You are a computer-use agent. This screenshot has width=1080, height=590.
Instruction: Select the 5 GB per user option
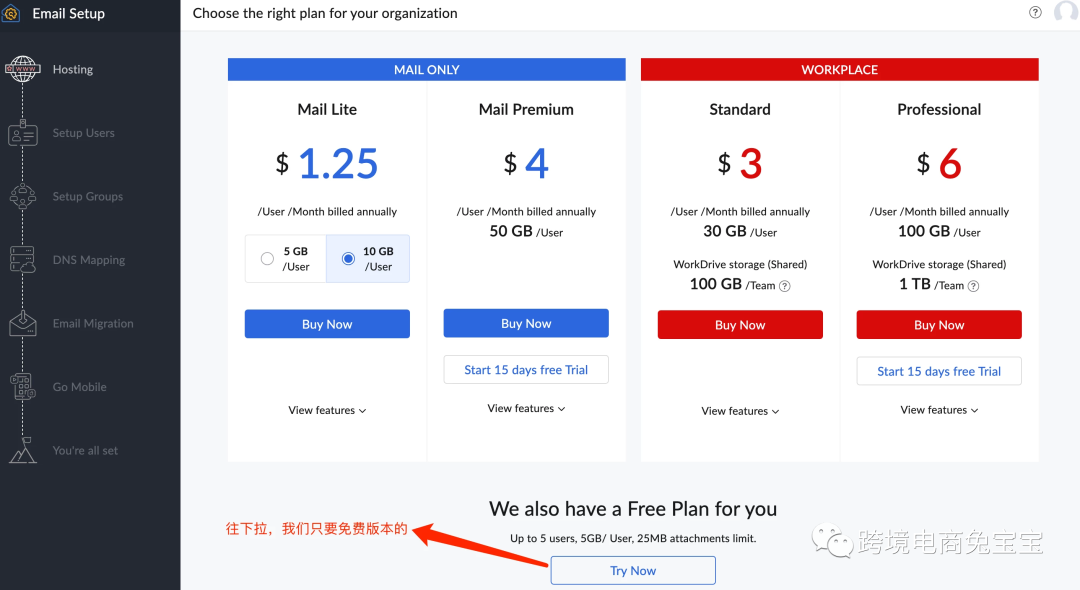click(x=267, y=259)
